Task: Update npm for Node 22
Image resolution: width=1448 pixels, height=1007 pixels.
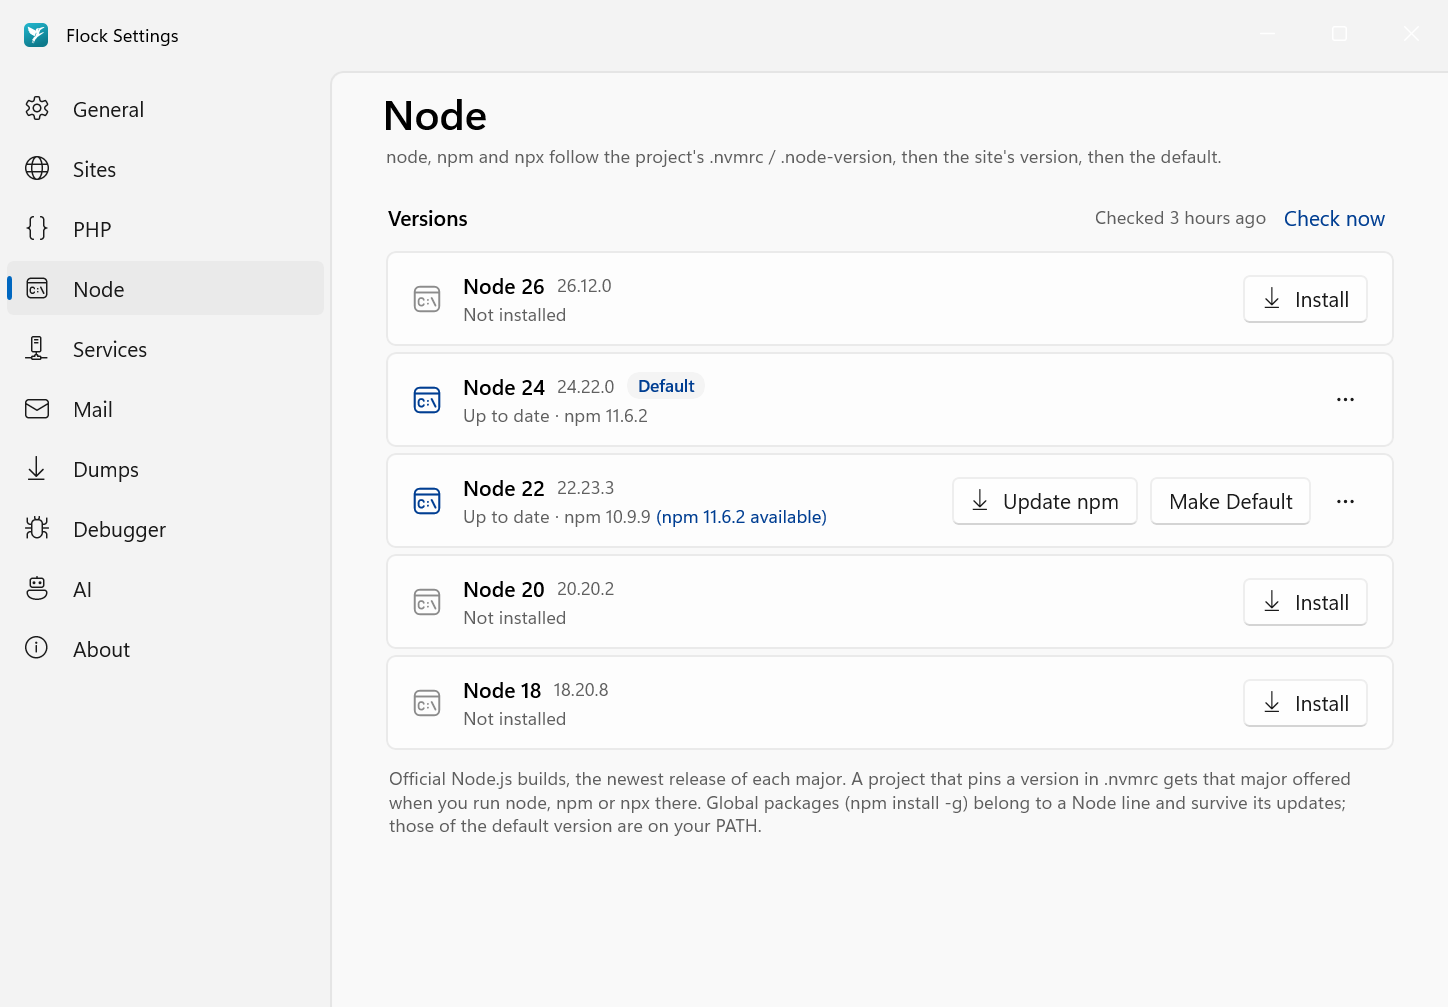Action: (1045, 502)
